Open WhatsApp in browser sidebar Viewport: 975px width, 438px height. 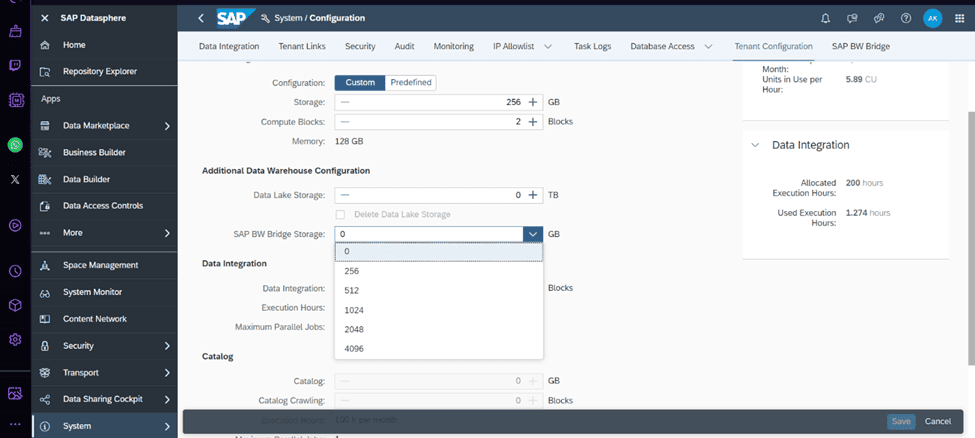coord(16,145)
